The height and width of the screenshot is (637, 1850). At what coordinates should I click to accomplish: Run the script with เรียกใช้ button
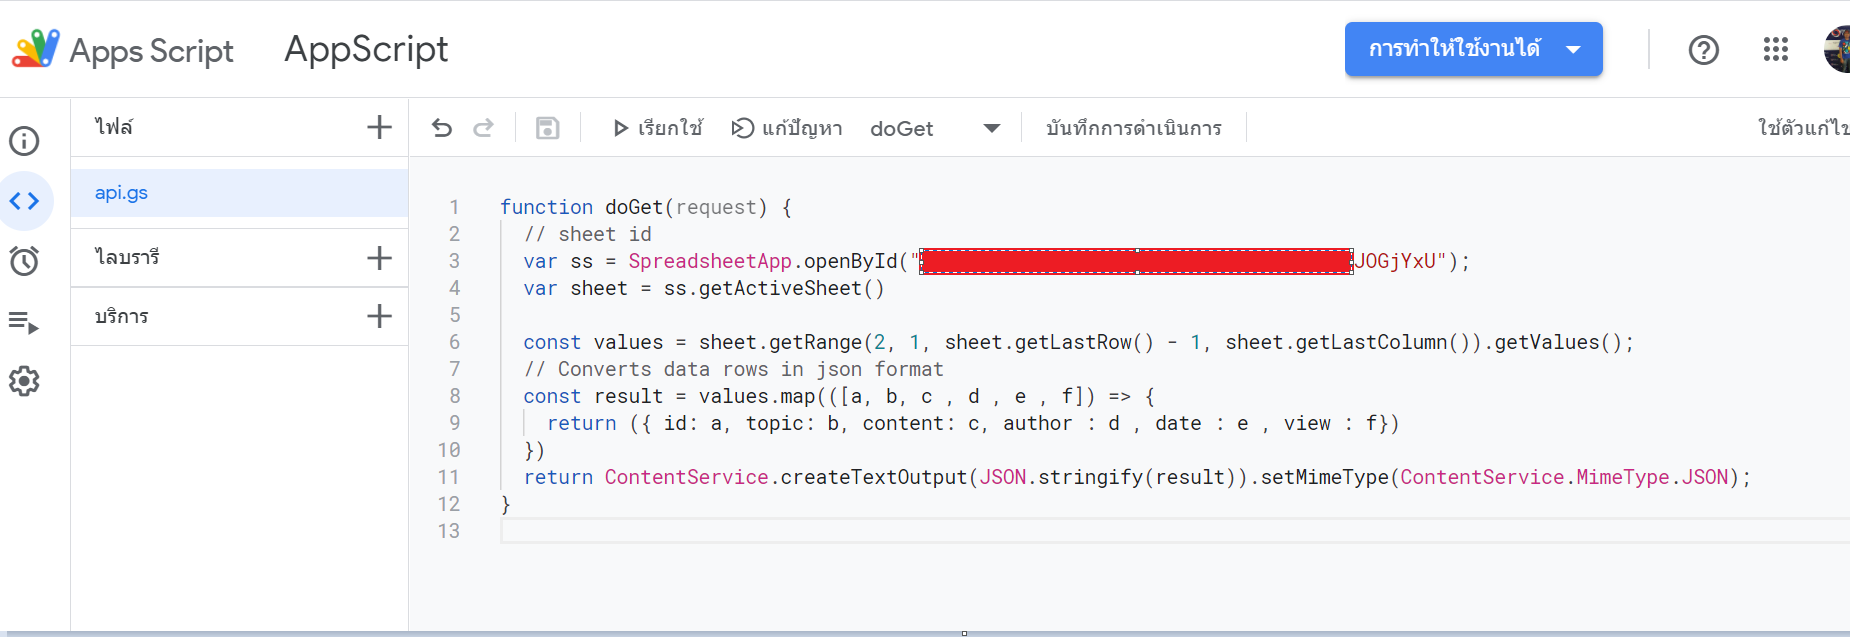click(657, 128)
